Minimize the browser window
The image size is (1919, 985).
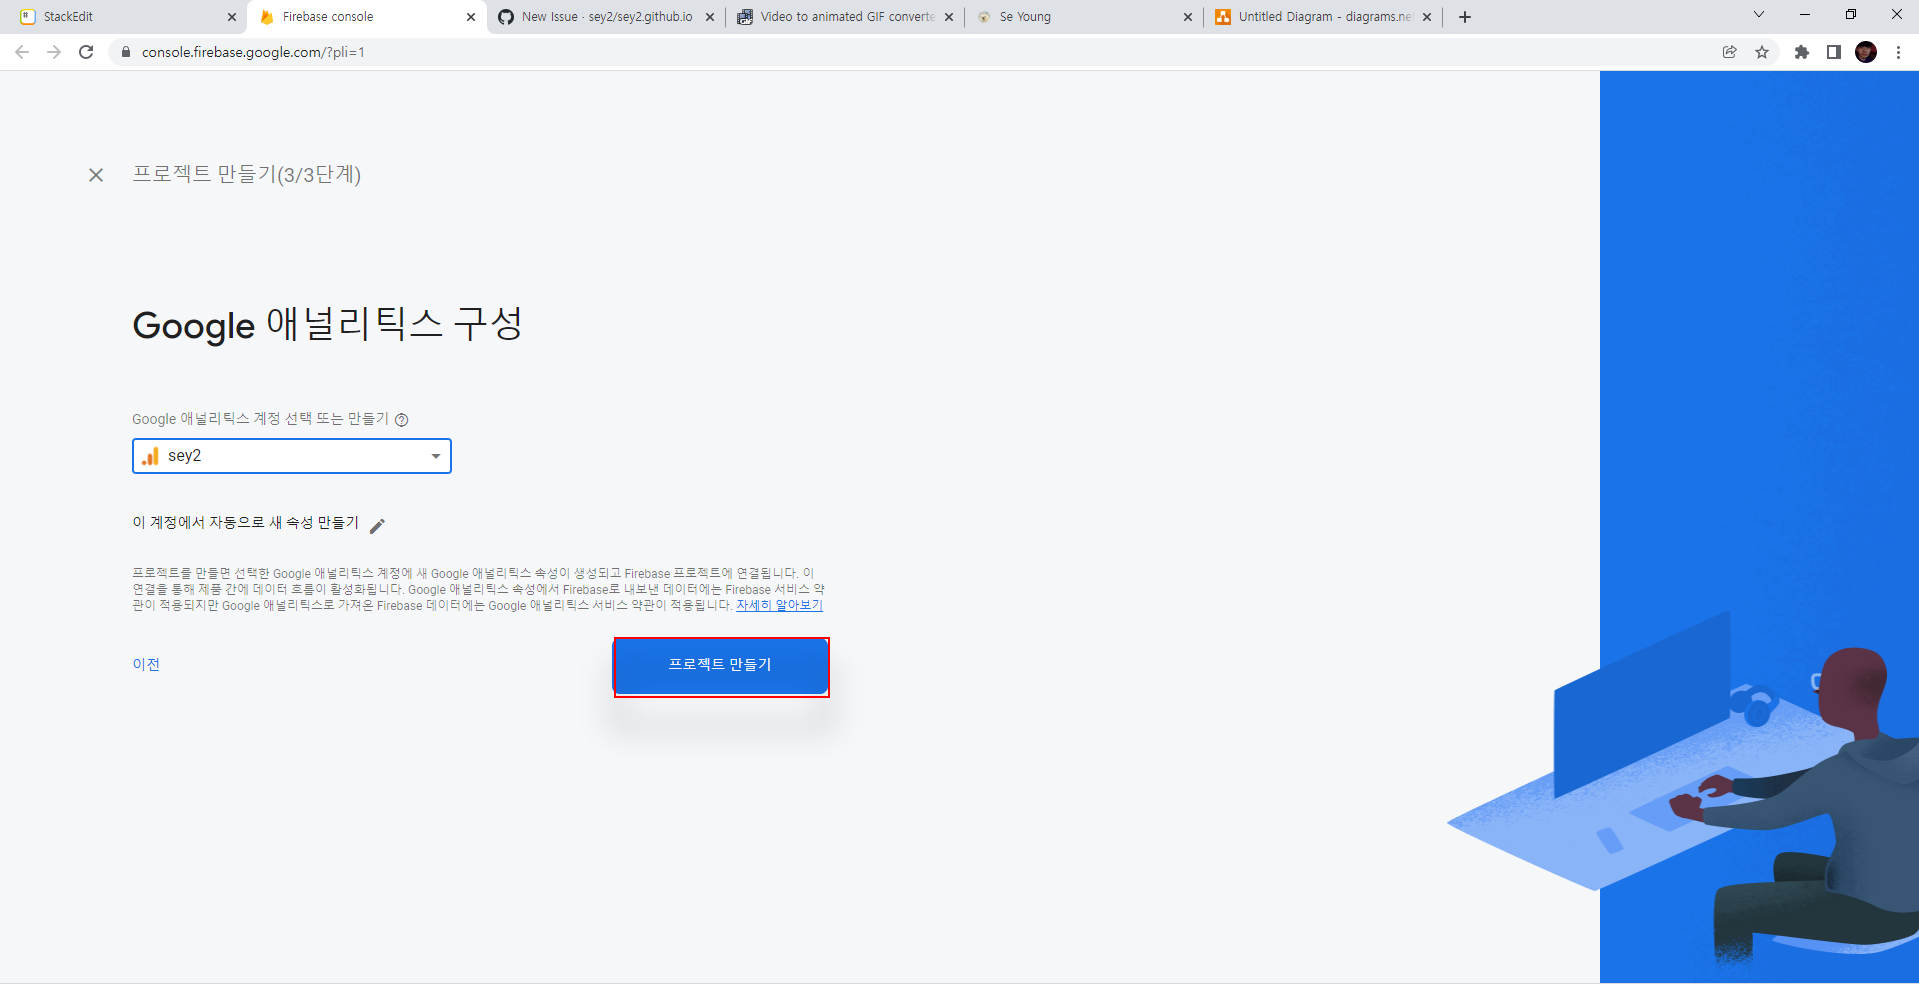coord(1805,14)
